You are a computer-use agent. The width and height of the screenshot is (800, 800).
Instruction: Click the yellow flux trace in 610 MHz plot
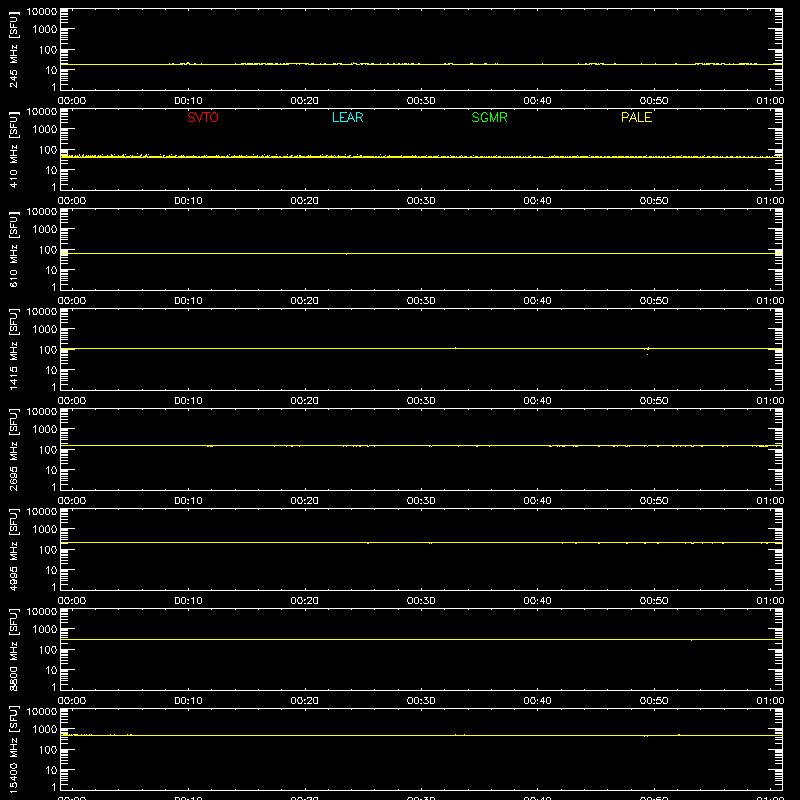point(421,253)
